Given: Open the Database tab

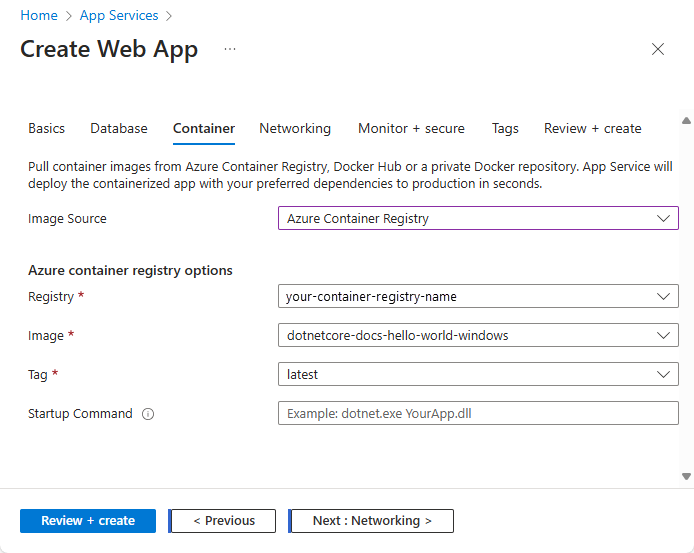Looking at the screenshot, I should pos(119,128).
